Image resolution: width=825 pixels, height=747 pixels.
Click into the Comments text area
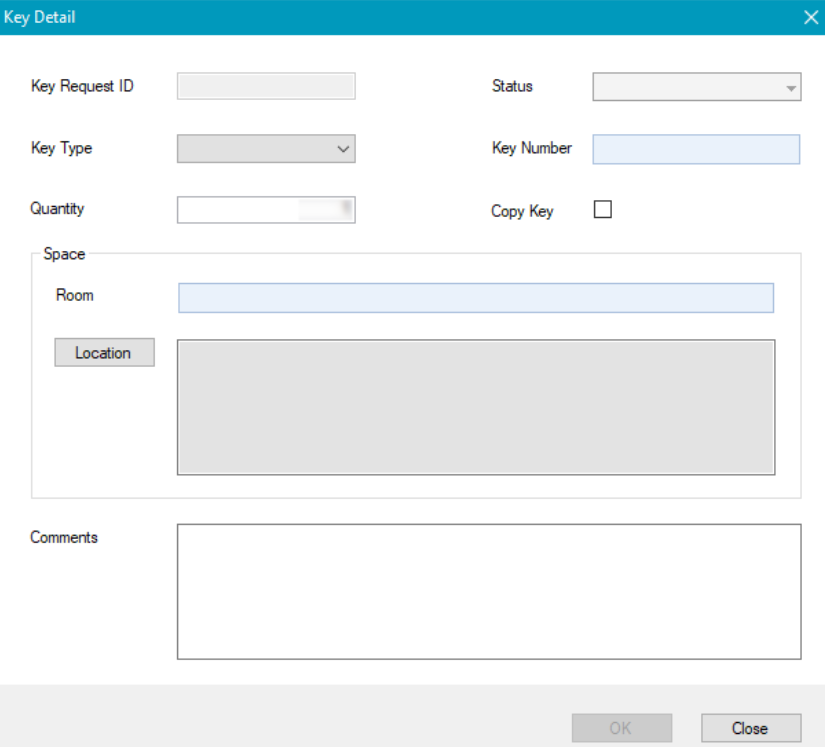(489, 591)
